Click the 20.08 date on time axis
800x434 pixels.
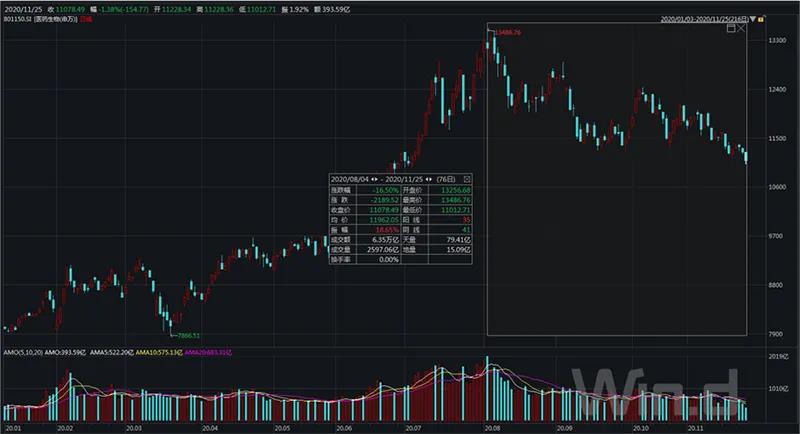tap(491, 428)
